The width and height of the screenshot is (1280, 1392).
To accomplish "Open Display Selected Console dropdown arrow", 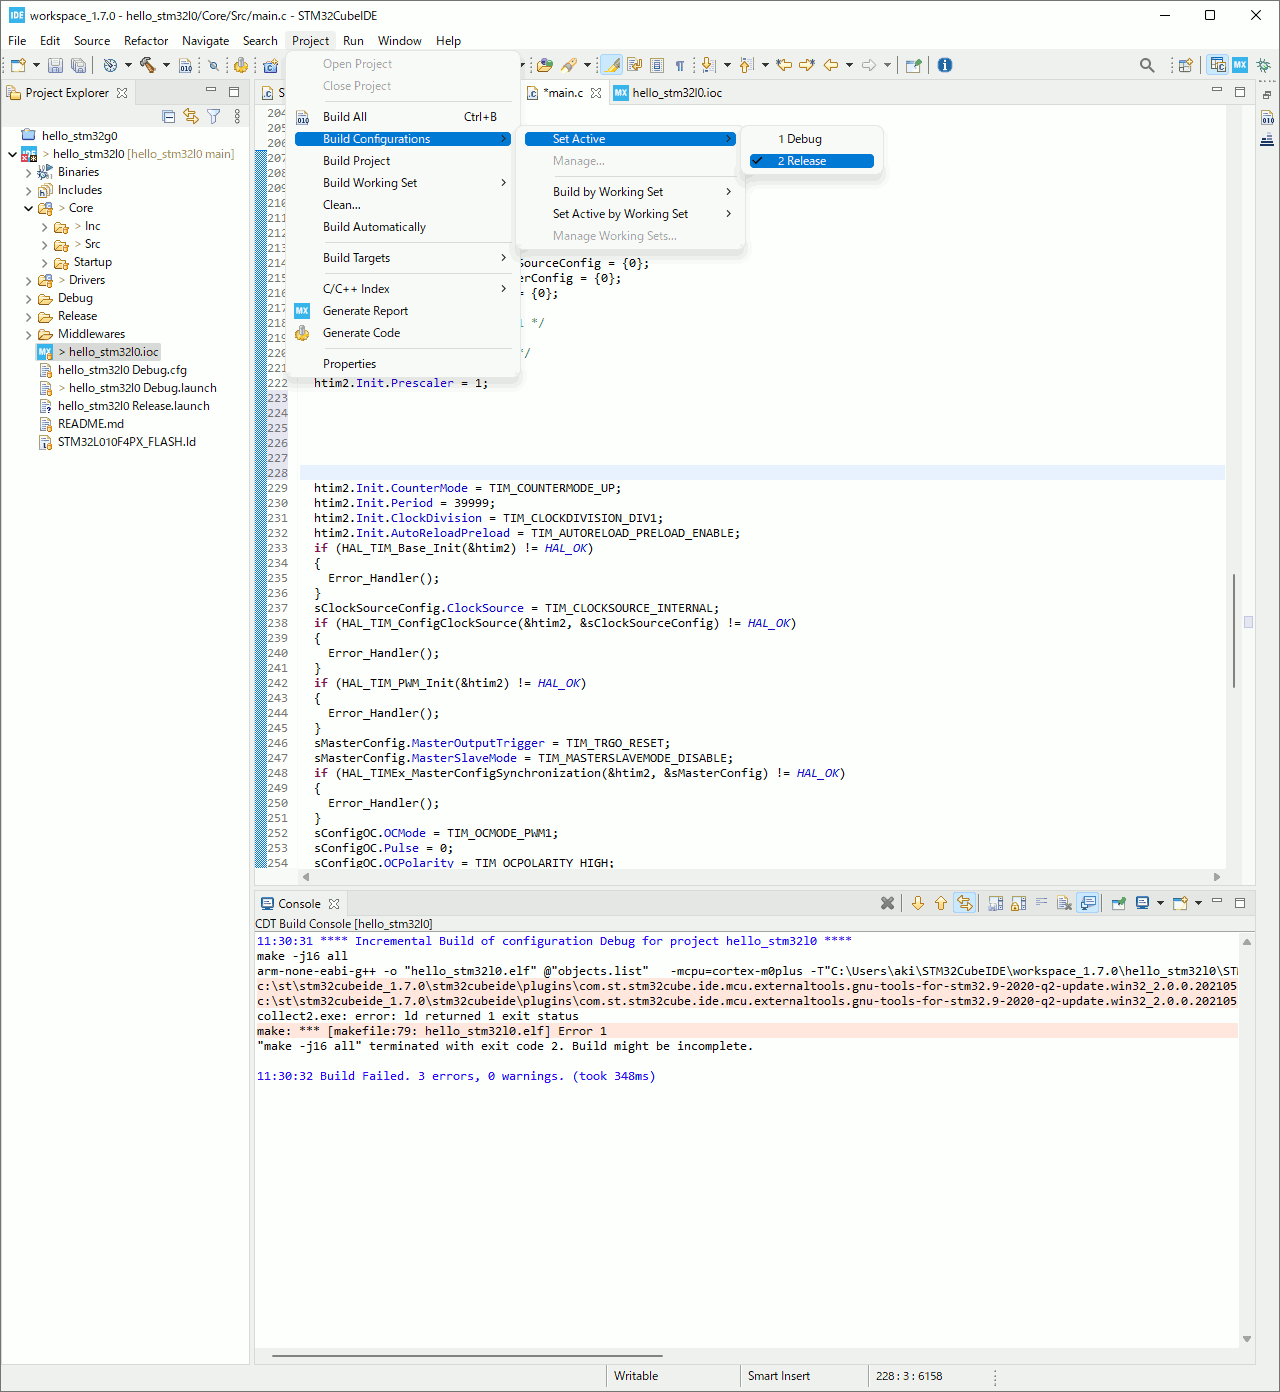I will tap(1160, 903).
